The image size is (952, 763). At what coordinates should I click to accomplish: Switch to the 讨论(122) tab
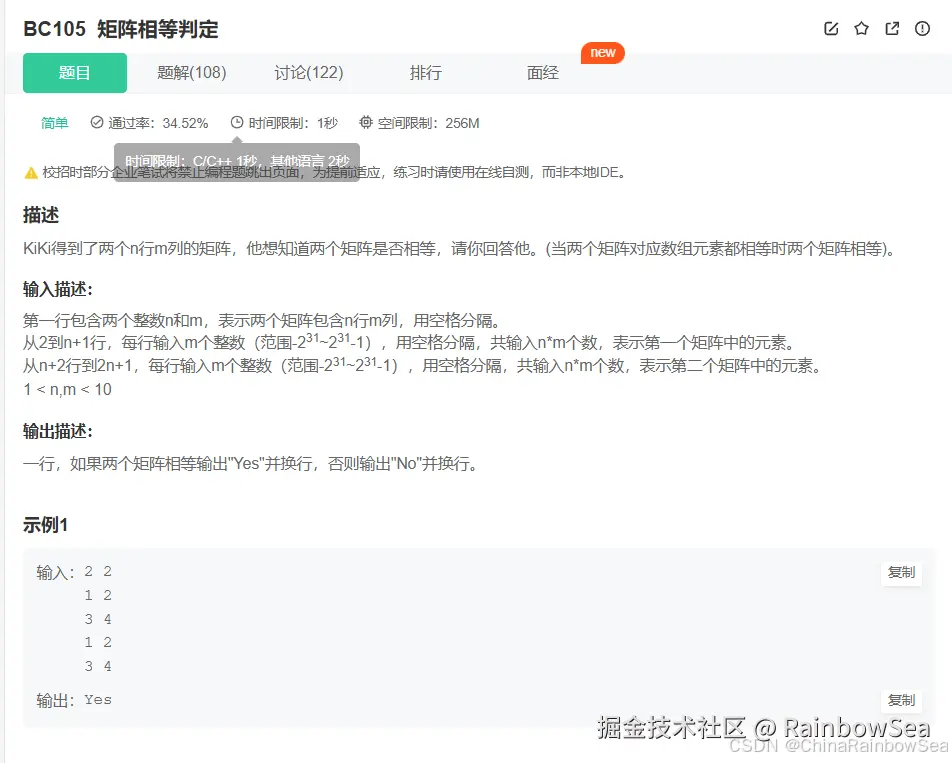(308, 73)
